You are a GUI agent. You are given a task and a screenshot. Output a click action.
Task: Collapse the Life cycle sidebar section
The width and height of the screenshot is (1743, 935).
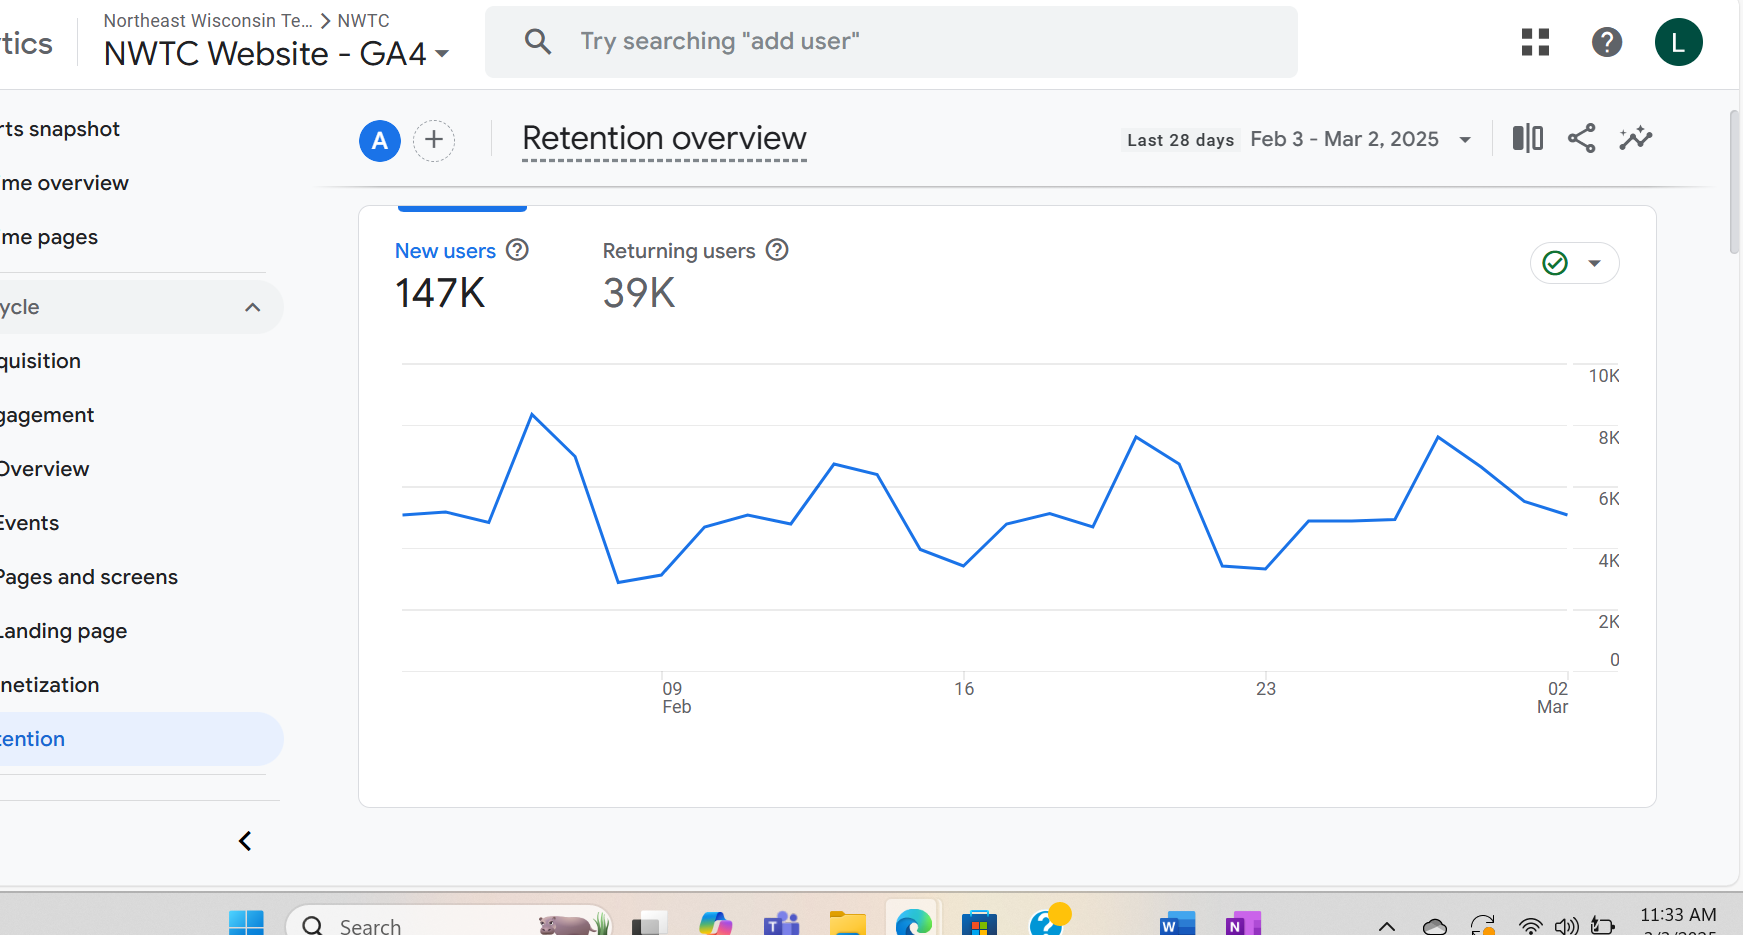pyautogui.click(x=252, y=307)
